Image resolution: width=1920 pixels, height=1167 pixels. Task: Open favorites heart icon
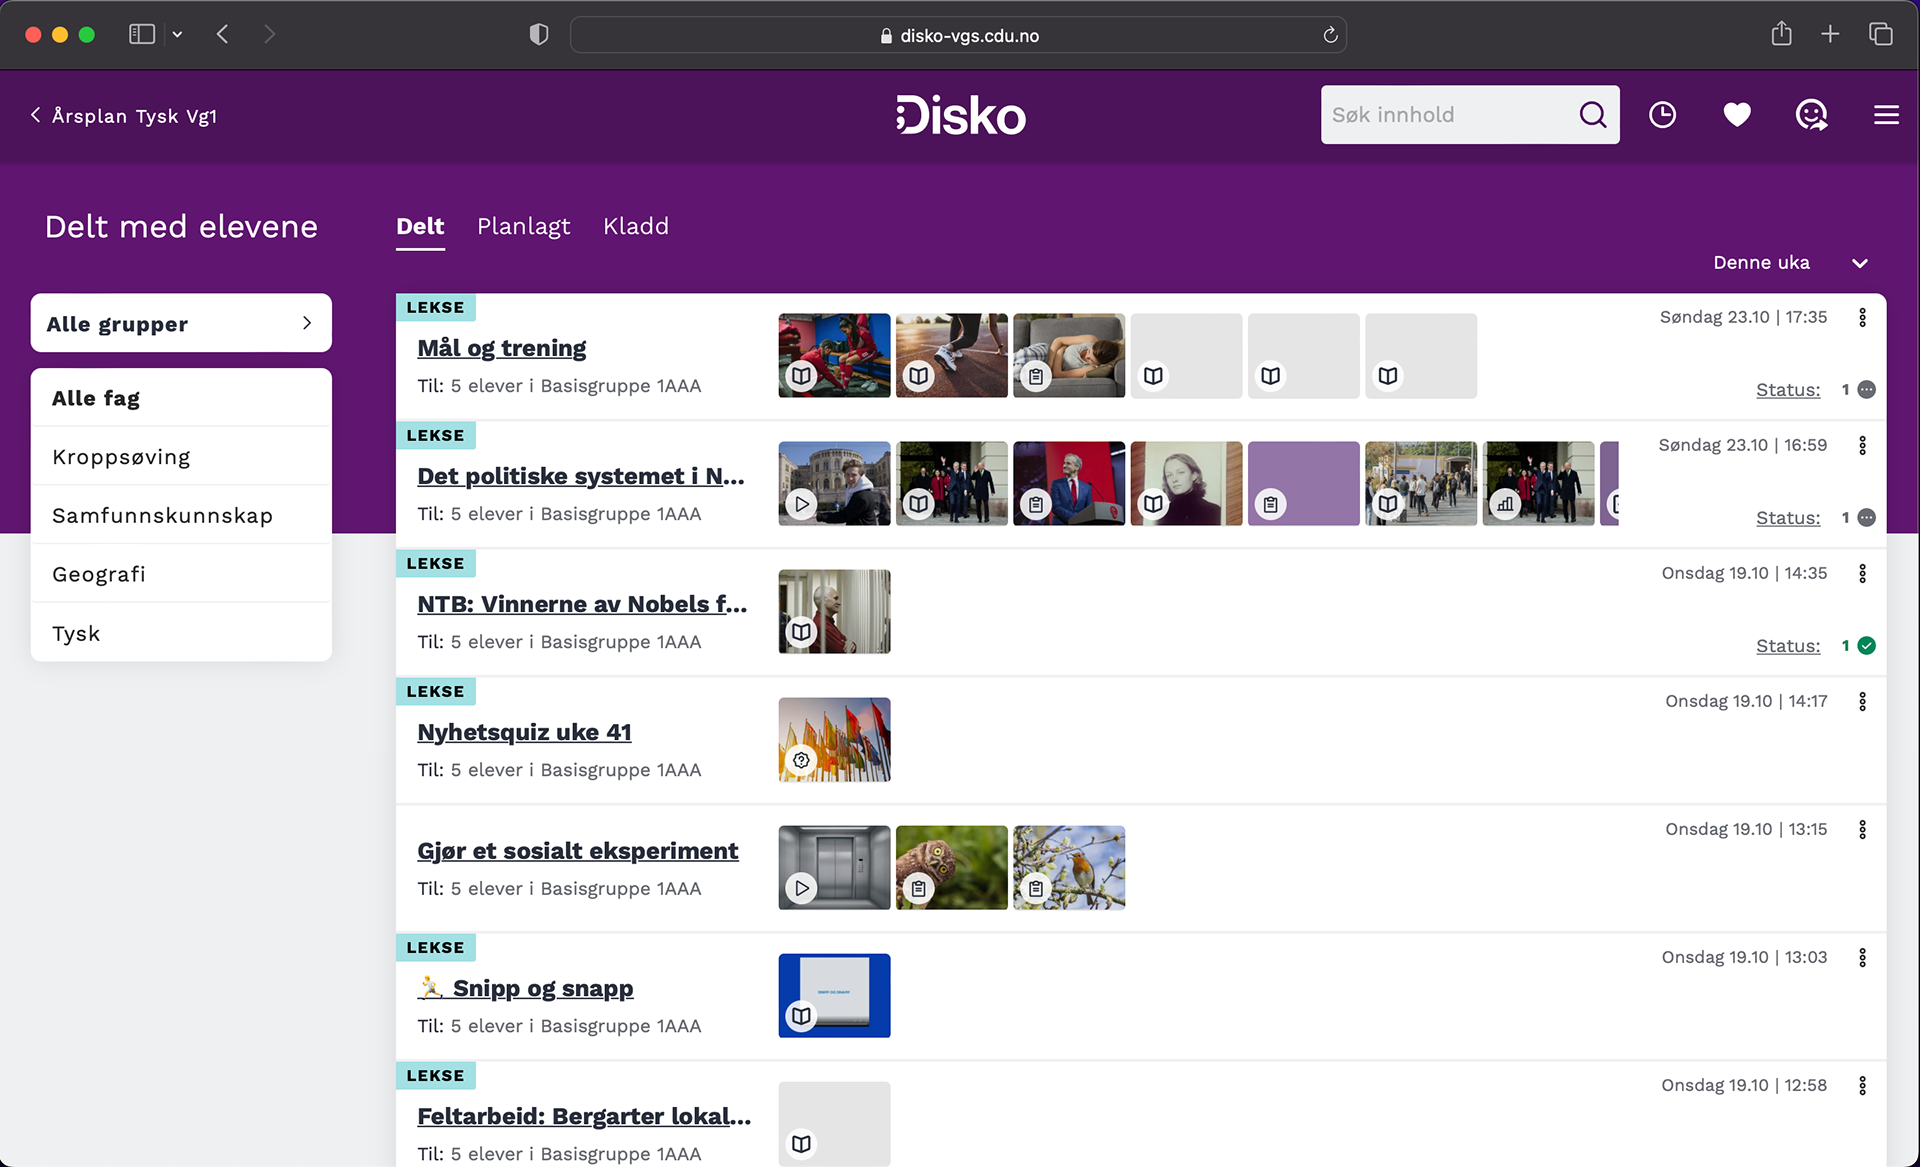(1737, 115)
